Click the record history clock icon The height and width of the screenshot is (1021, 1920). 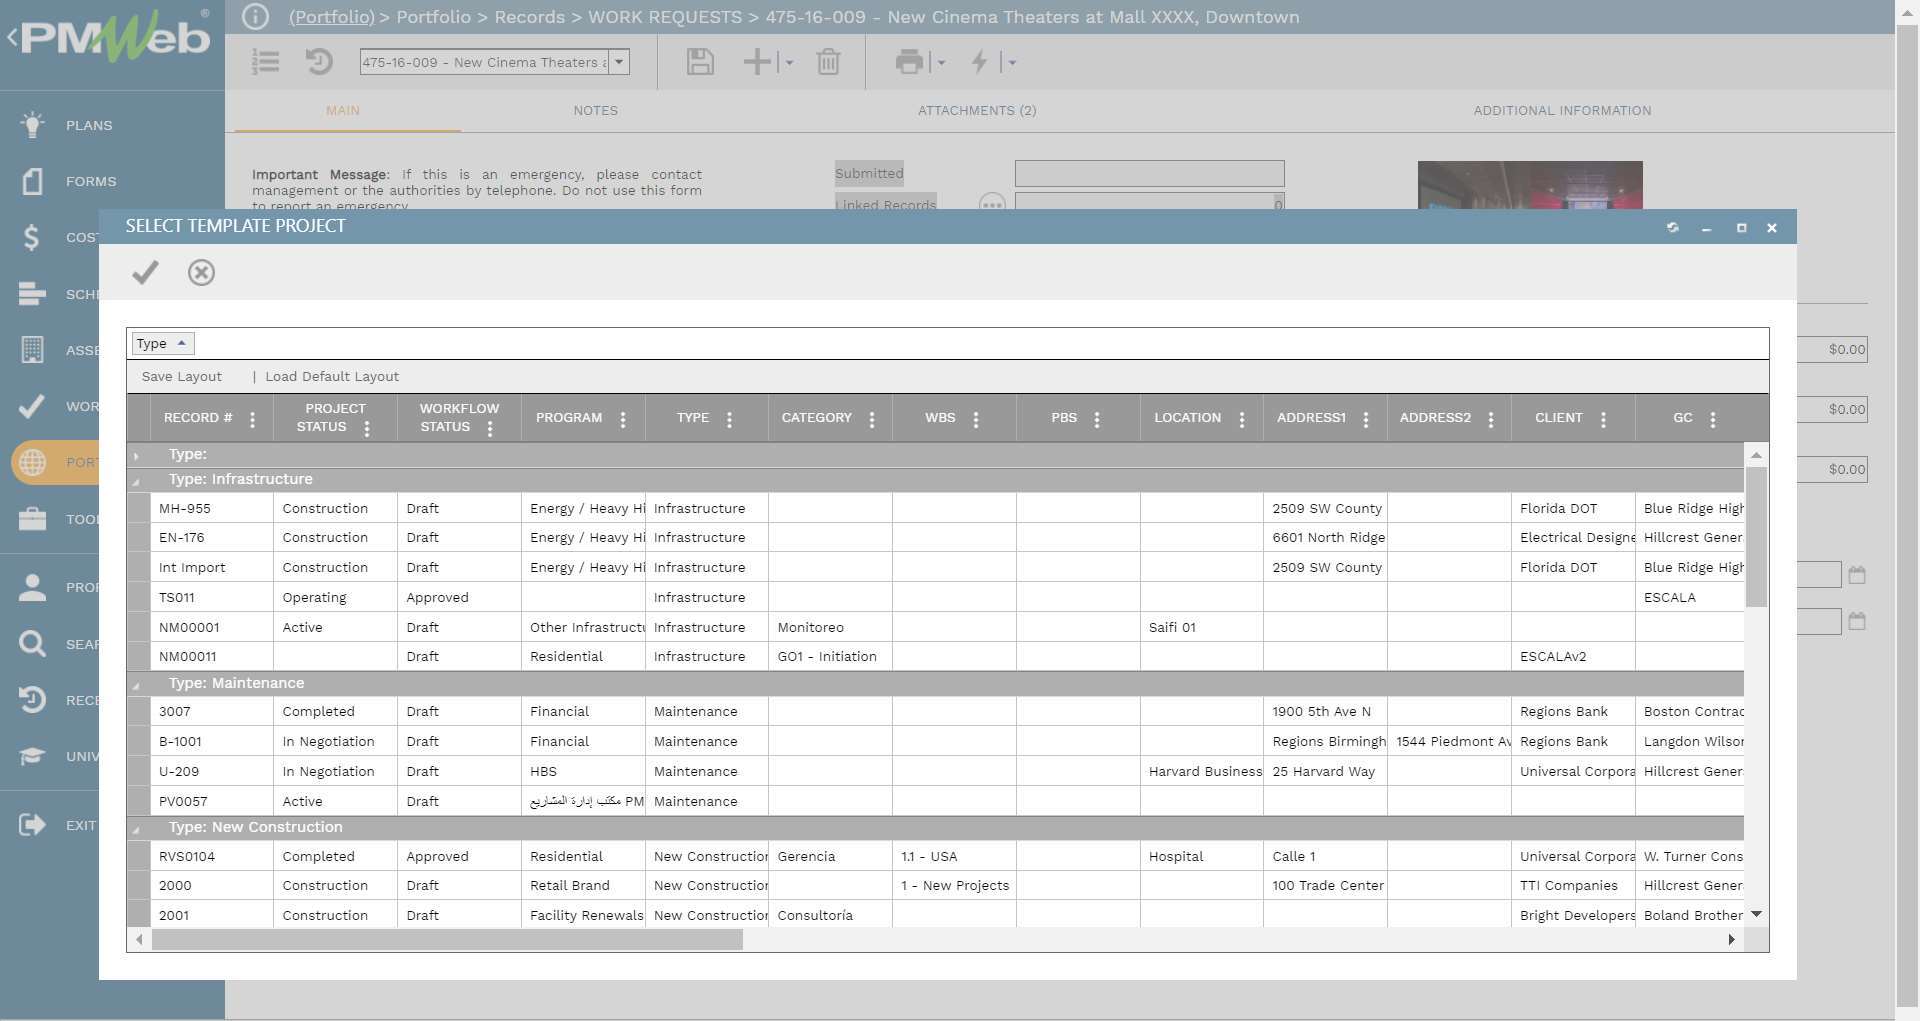(319, 62)
